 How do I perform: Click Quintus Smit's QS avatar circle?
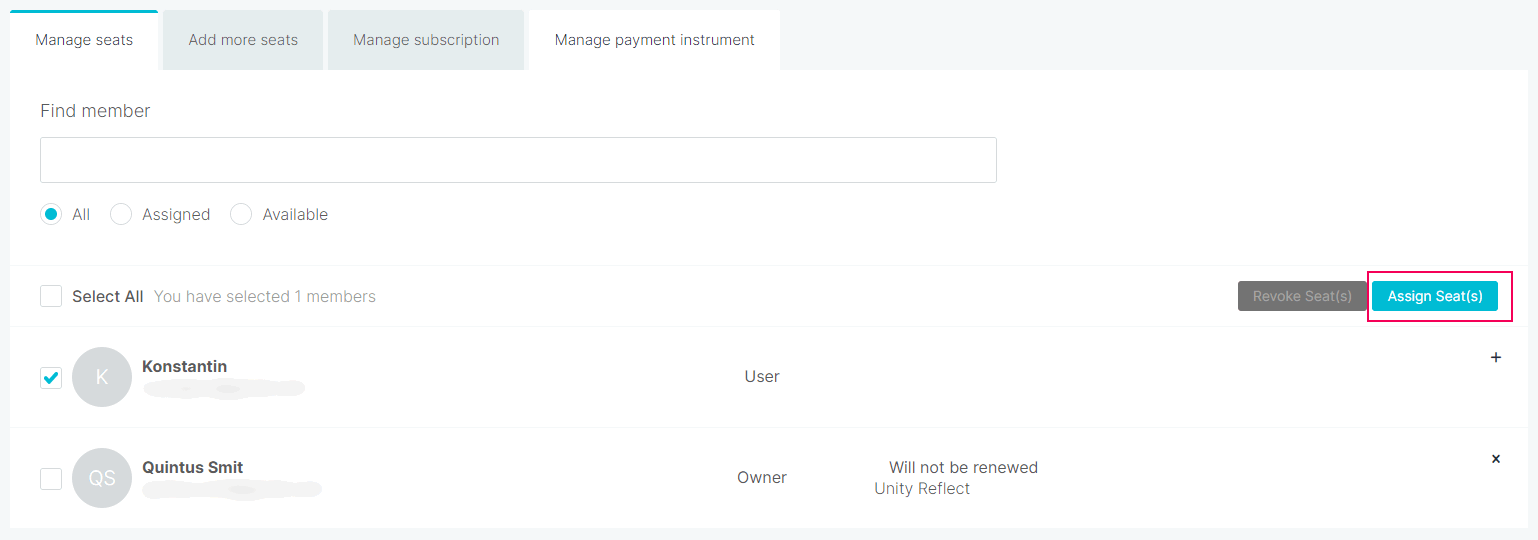point(102,478)
